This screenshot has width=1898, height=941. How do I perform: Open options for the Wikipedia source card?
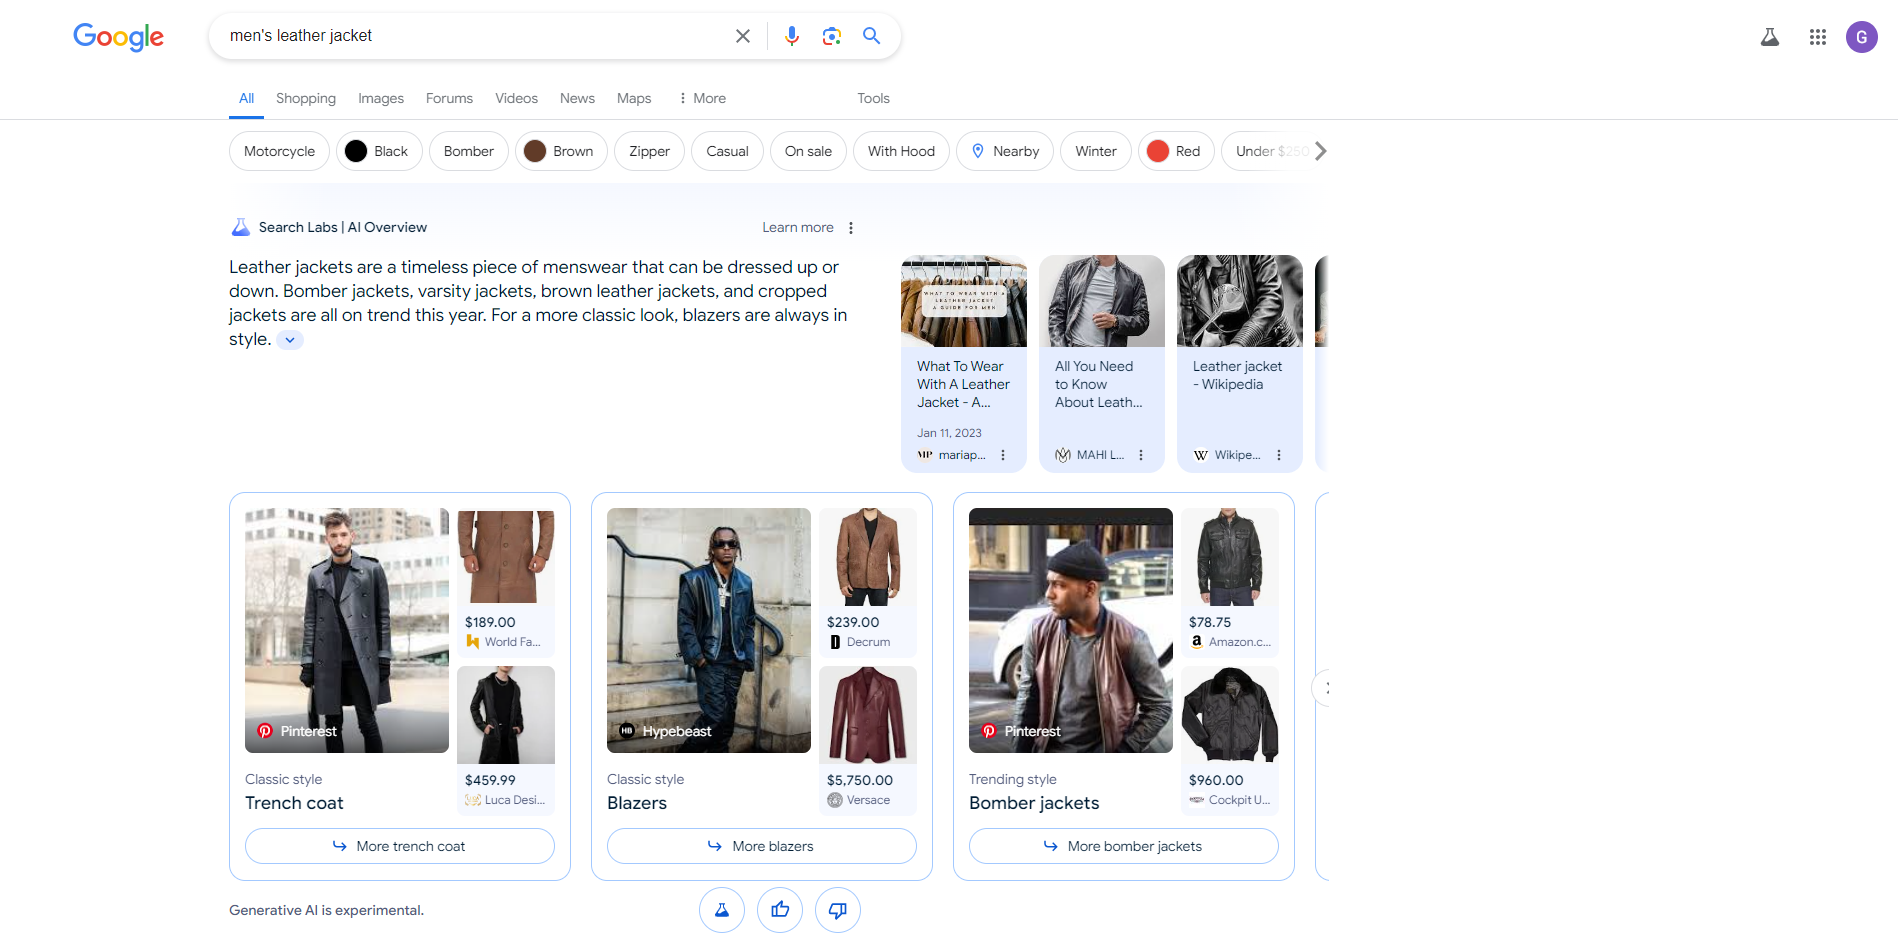1279,455
